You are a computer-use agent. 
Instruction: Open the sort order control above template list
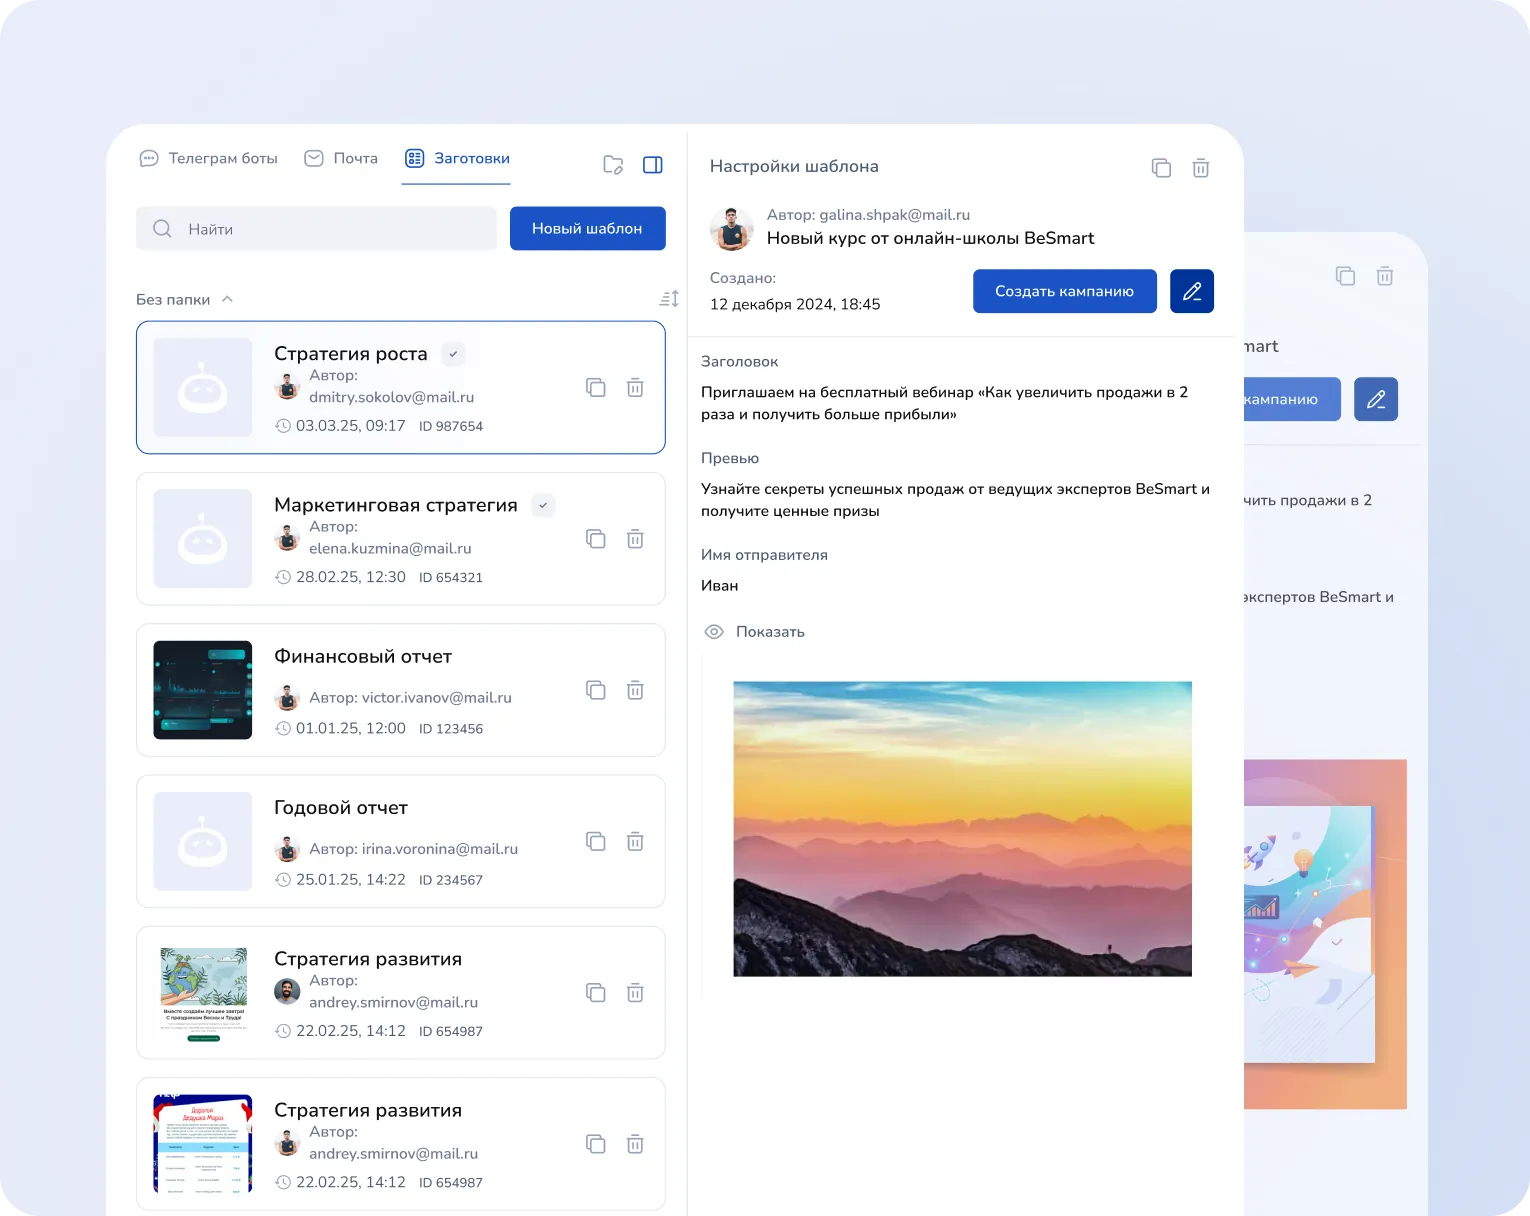point(668,298)
